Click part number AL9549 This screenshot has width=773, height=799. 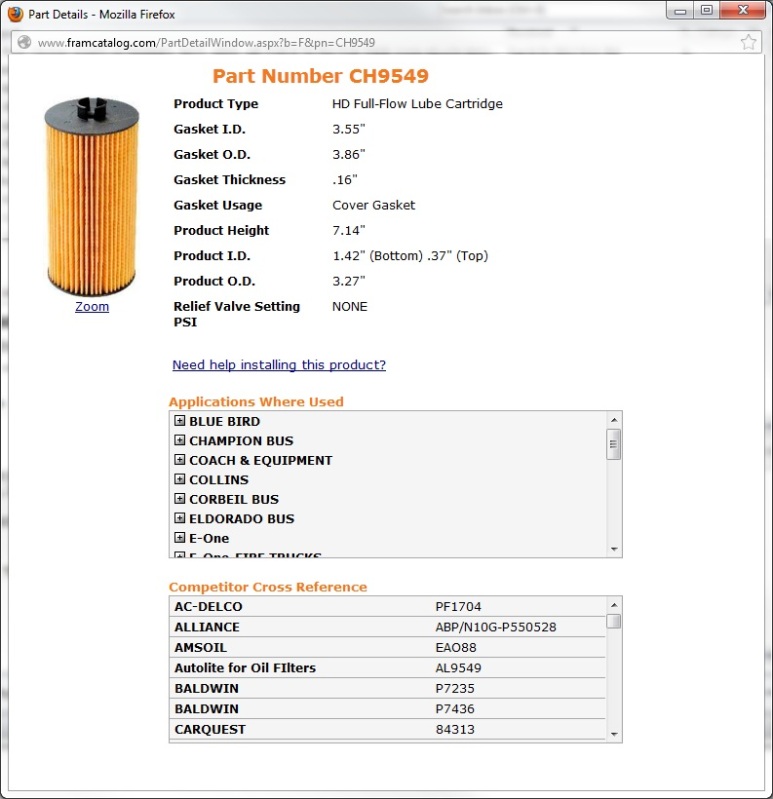458,668
